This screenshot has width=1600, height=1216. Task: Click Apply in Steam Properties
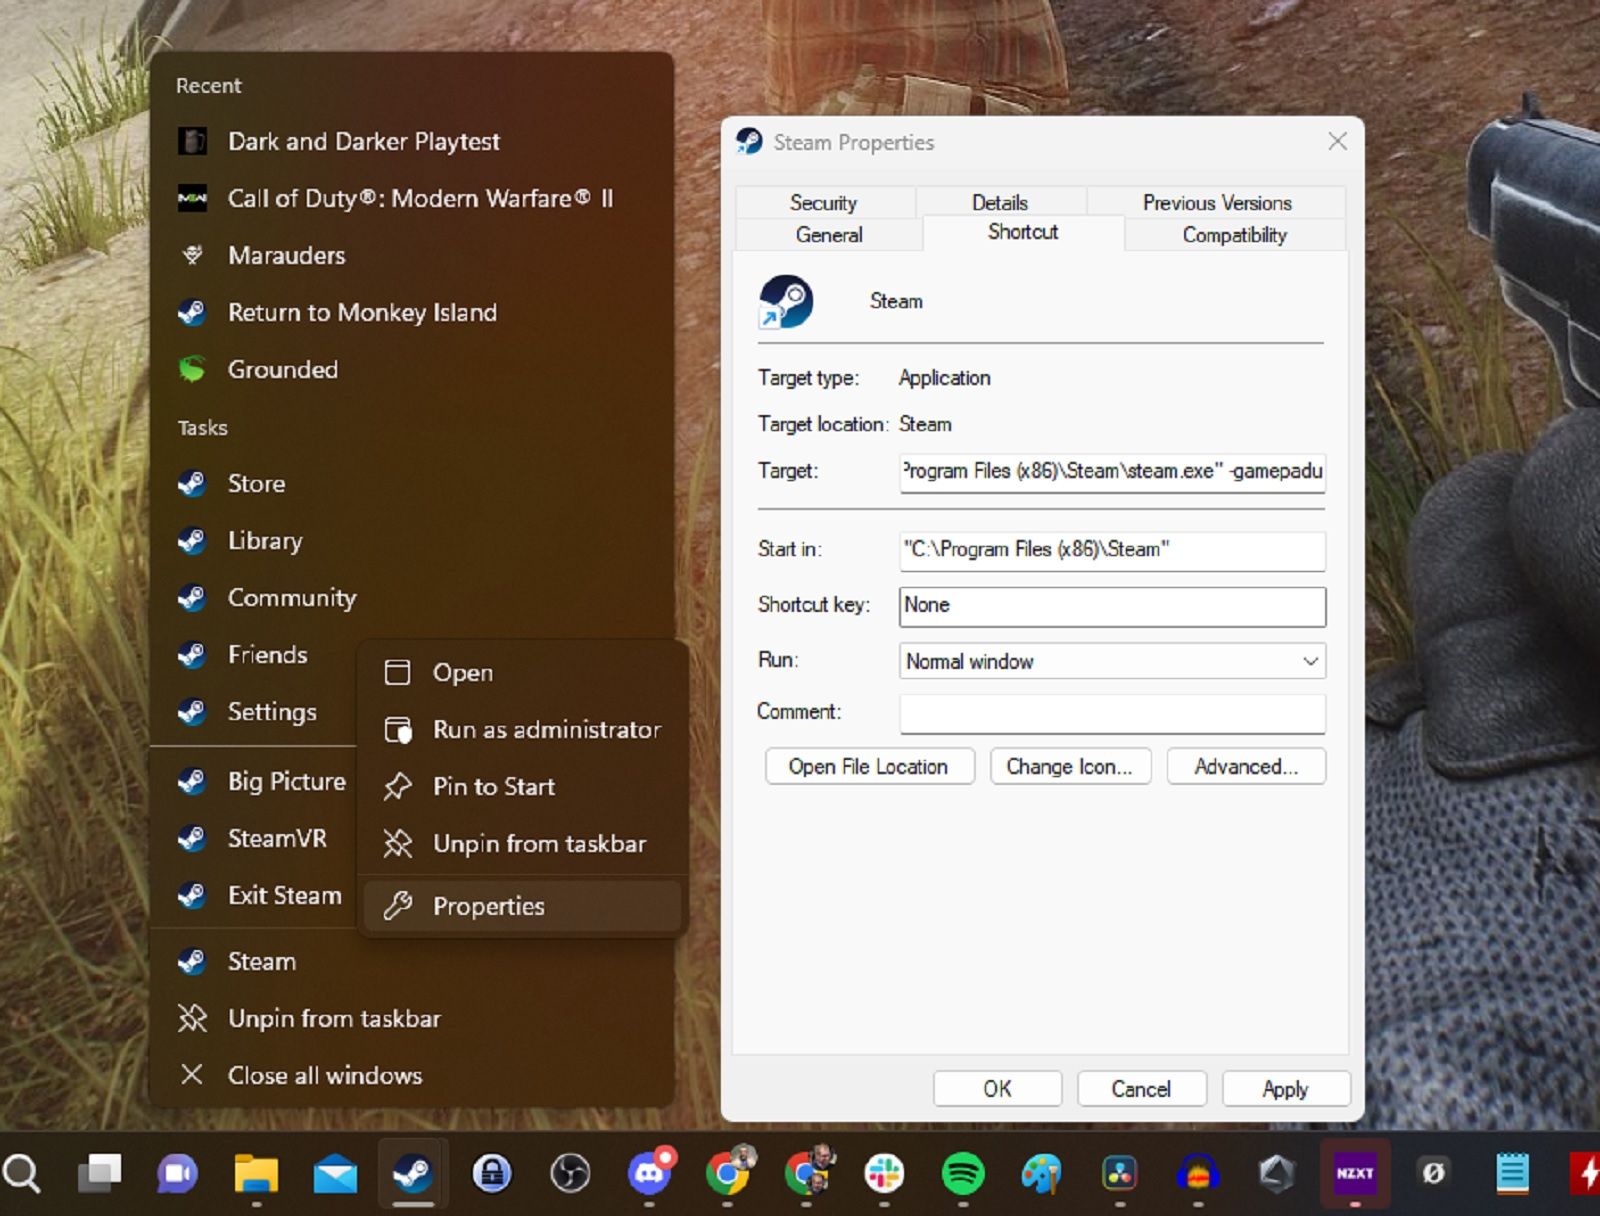pyautogui.click(x=1286, y=1089)
